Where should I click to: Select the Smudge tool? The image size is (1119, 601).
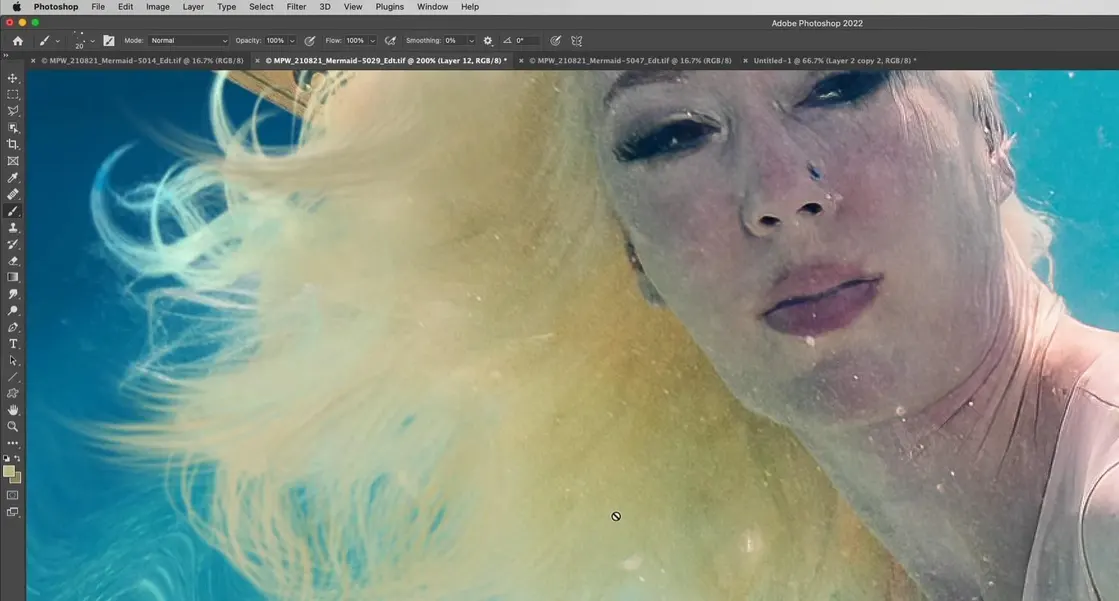click(x=13, y=294)
